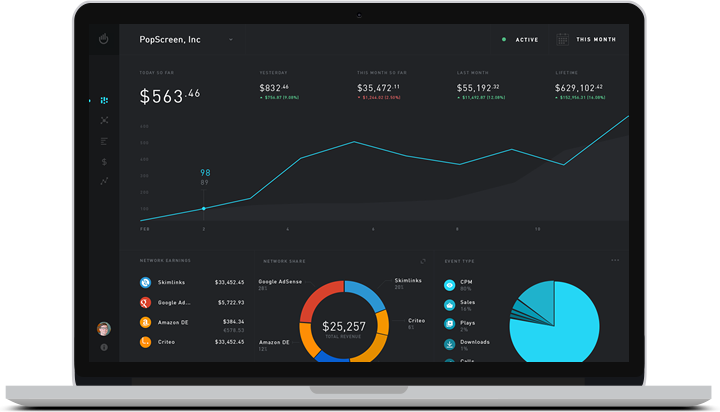Select the Lifetime revenue stat
The height and width of the screenshot is (412, 720).
point(587,89)
